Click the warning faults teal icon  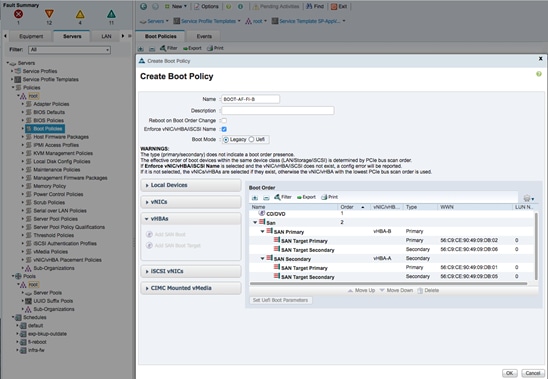111,14
